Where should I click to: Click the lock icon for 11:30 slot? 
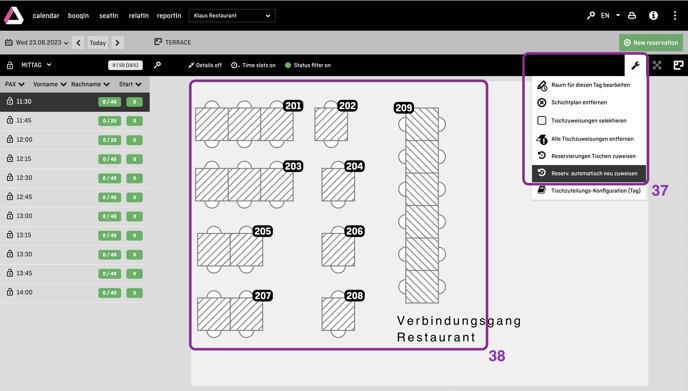click(10, 101)
